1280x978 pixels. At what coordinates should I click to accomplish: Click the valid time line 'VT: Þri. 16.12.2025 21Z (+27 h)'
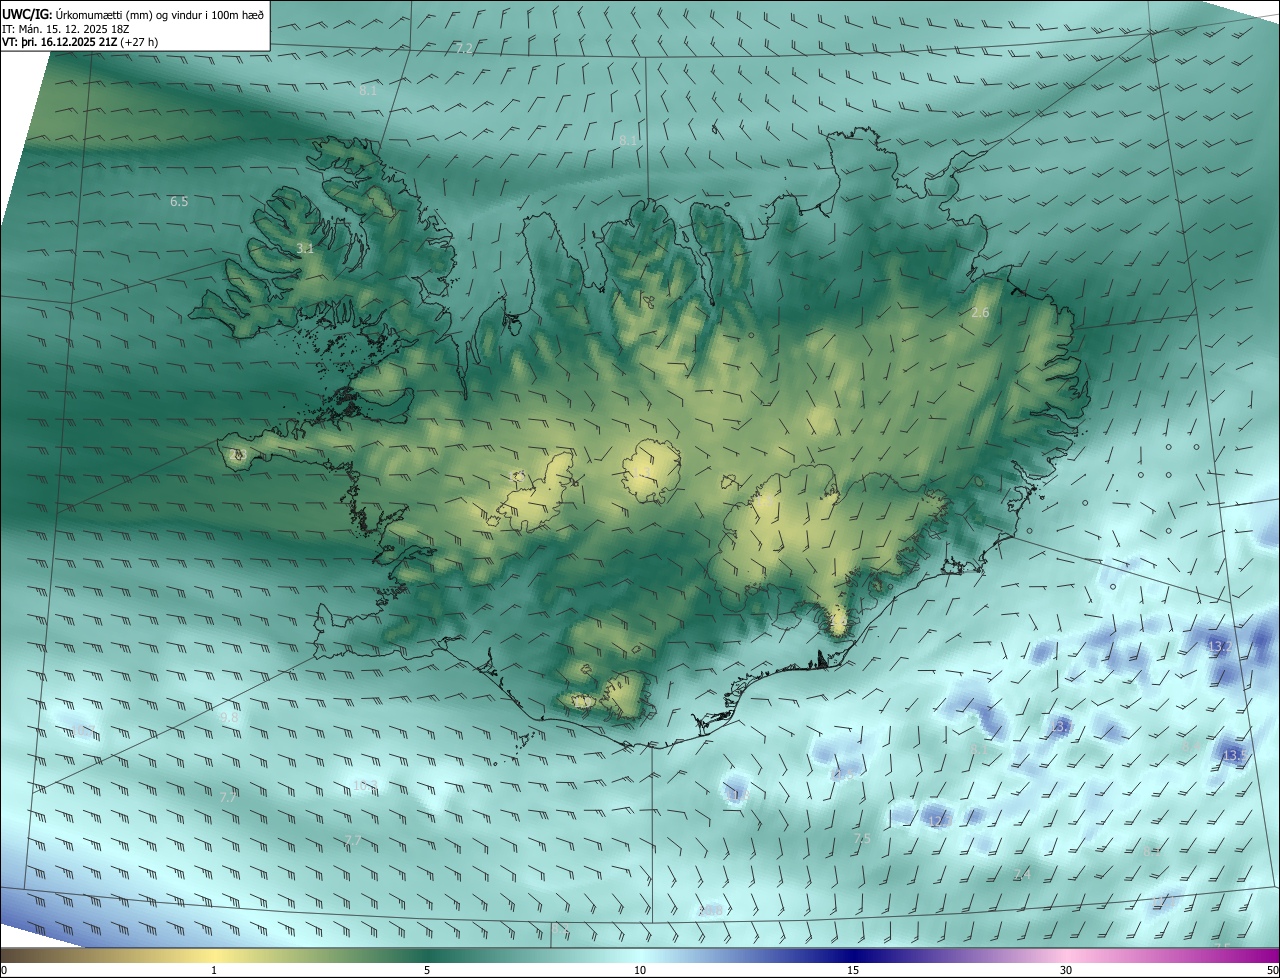pos(80,41)
